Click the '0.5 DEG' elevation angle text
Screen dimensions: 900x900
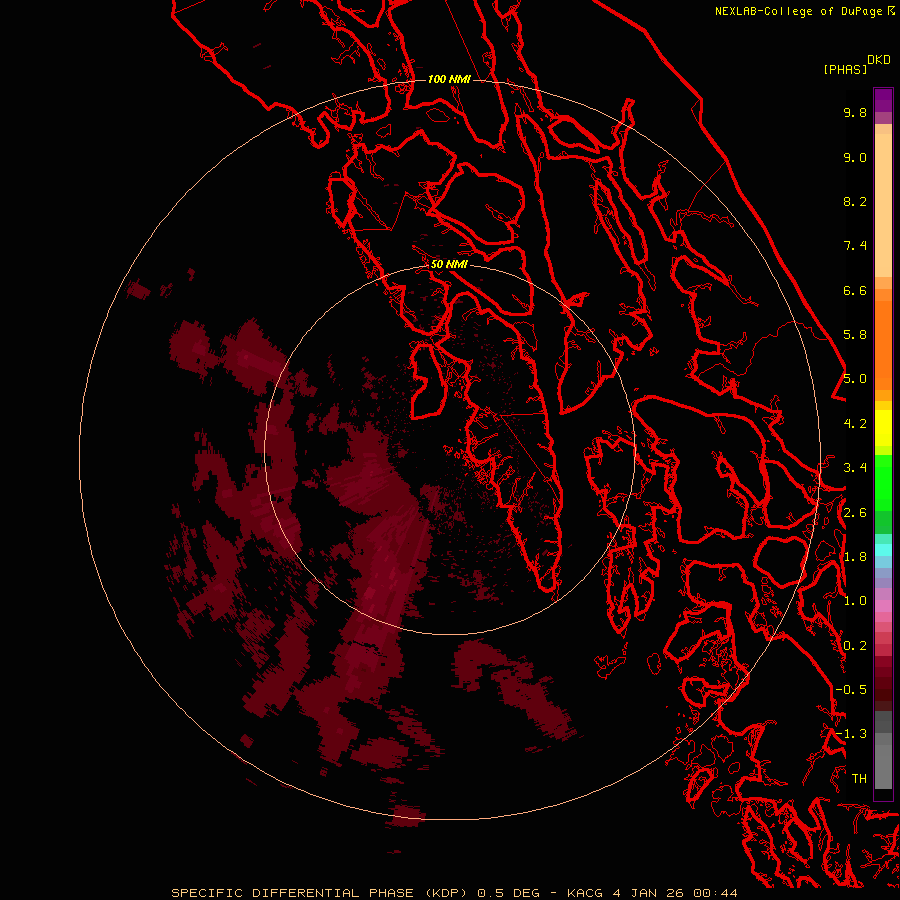[x=508, y=893]
